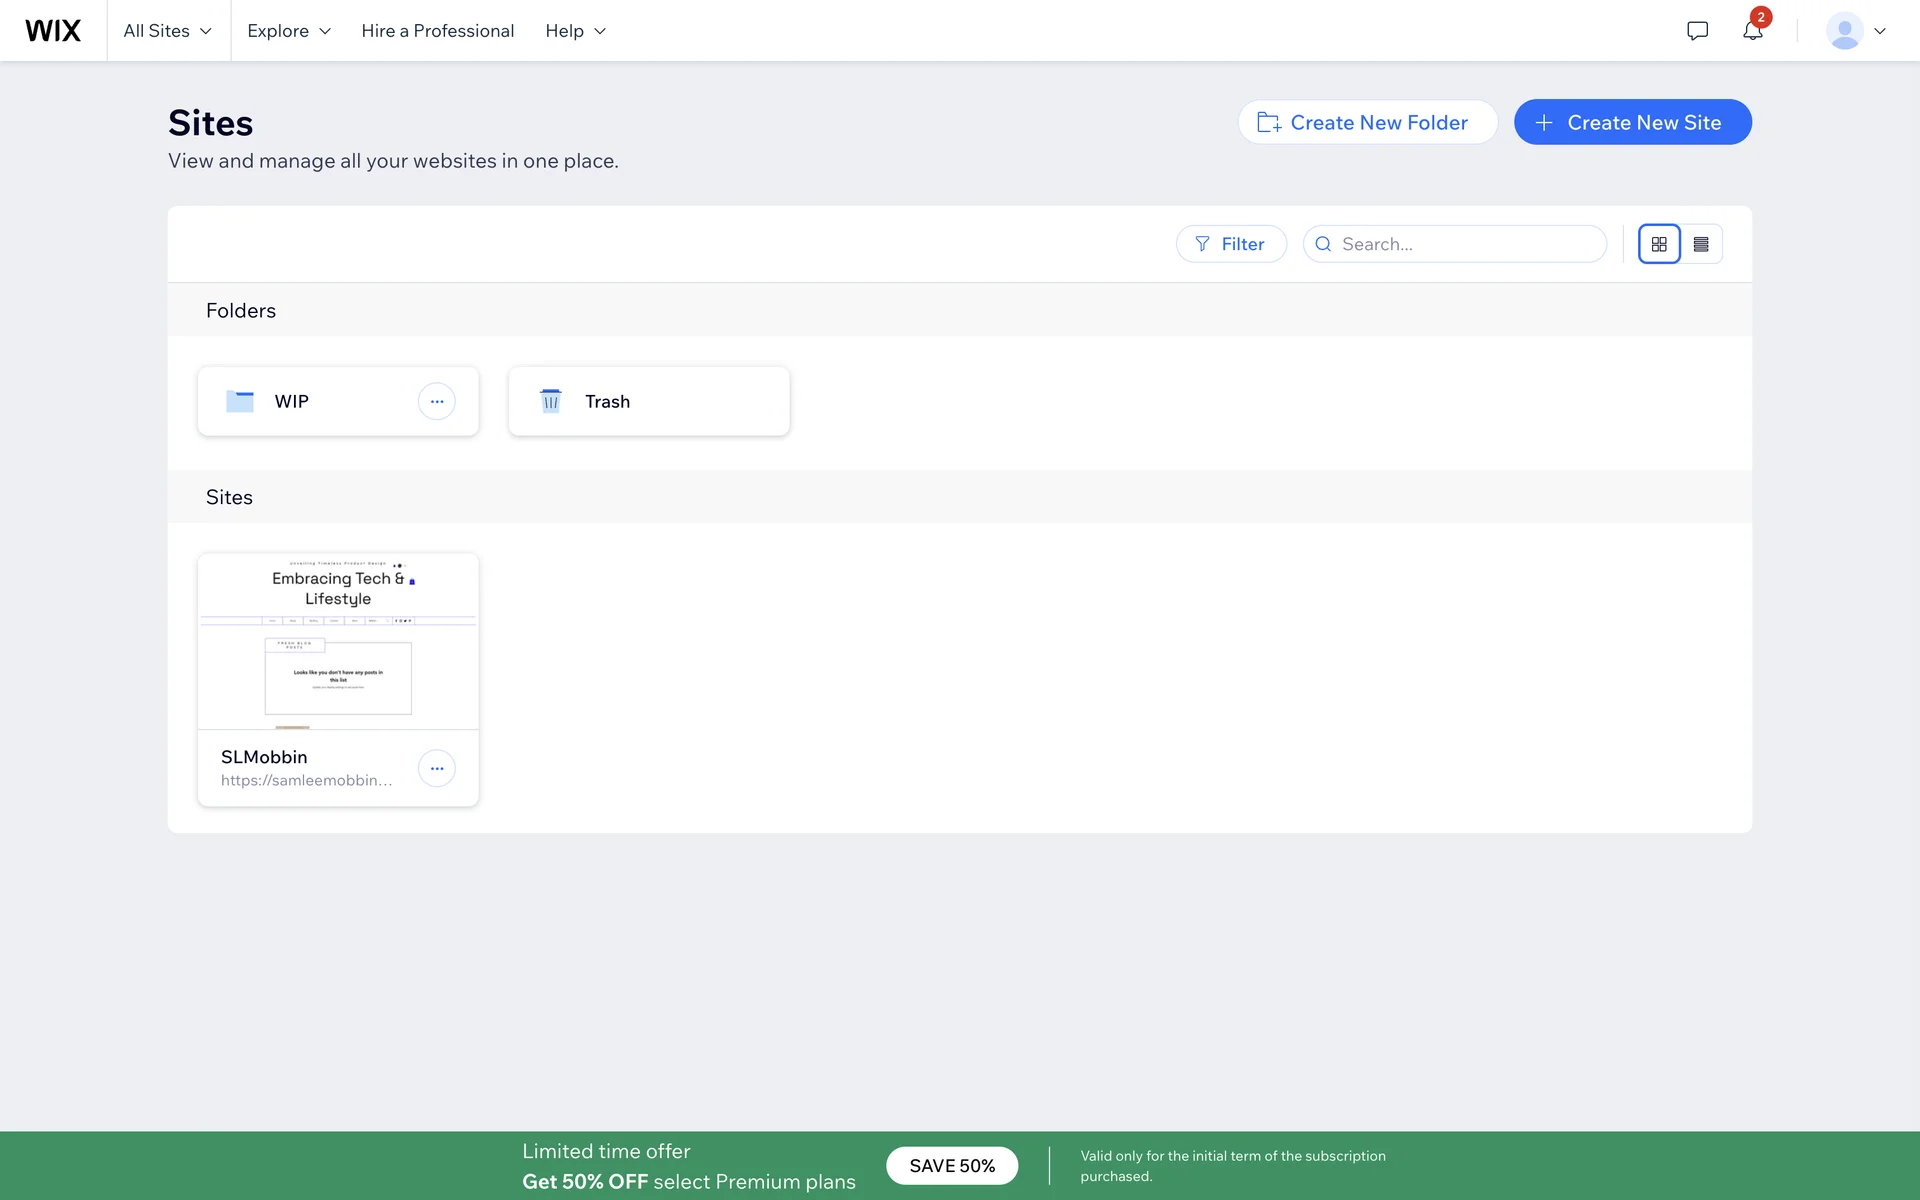Switch to list view

1701,244
